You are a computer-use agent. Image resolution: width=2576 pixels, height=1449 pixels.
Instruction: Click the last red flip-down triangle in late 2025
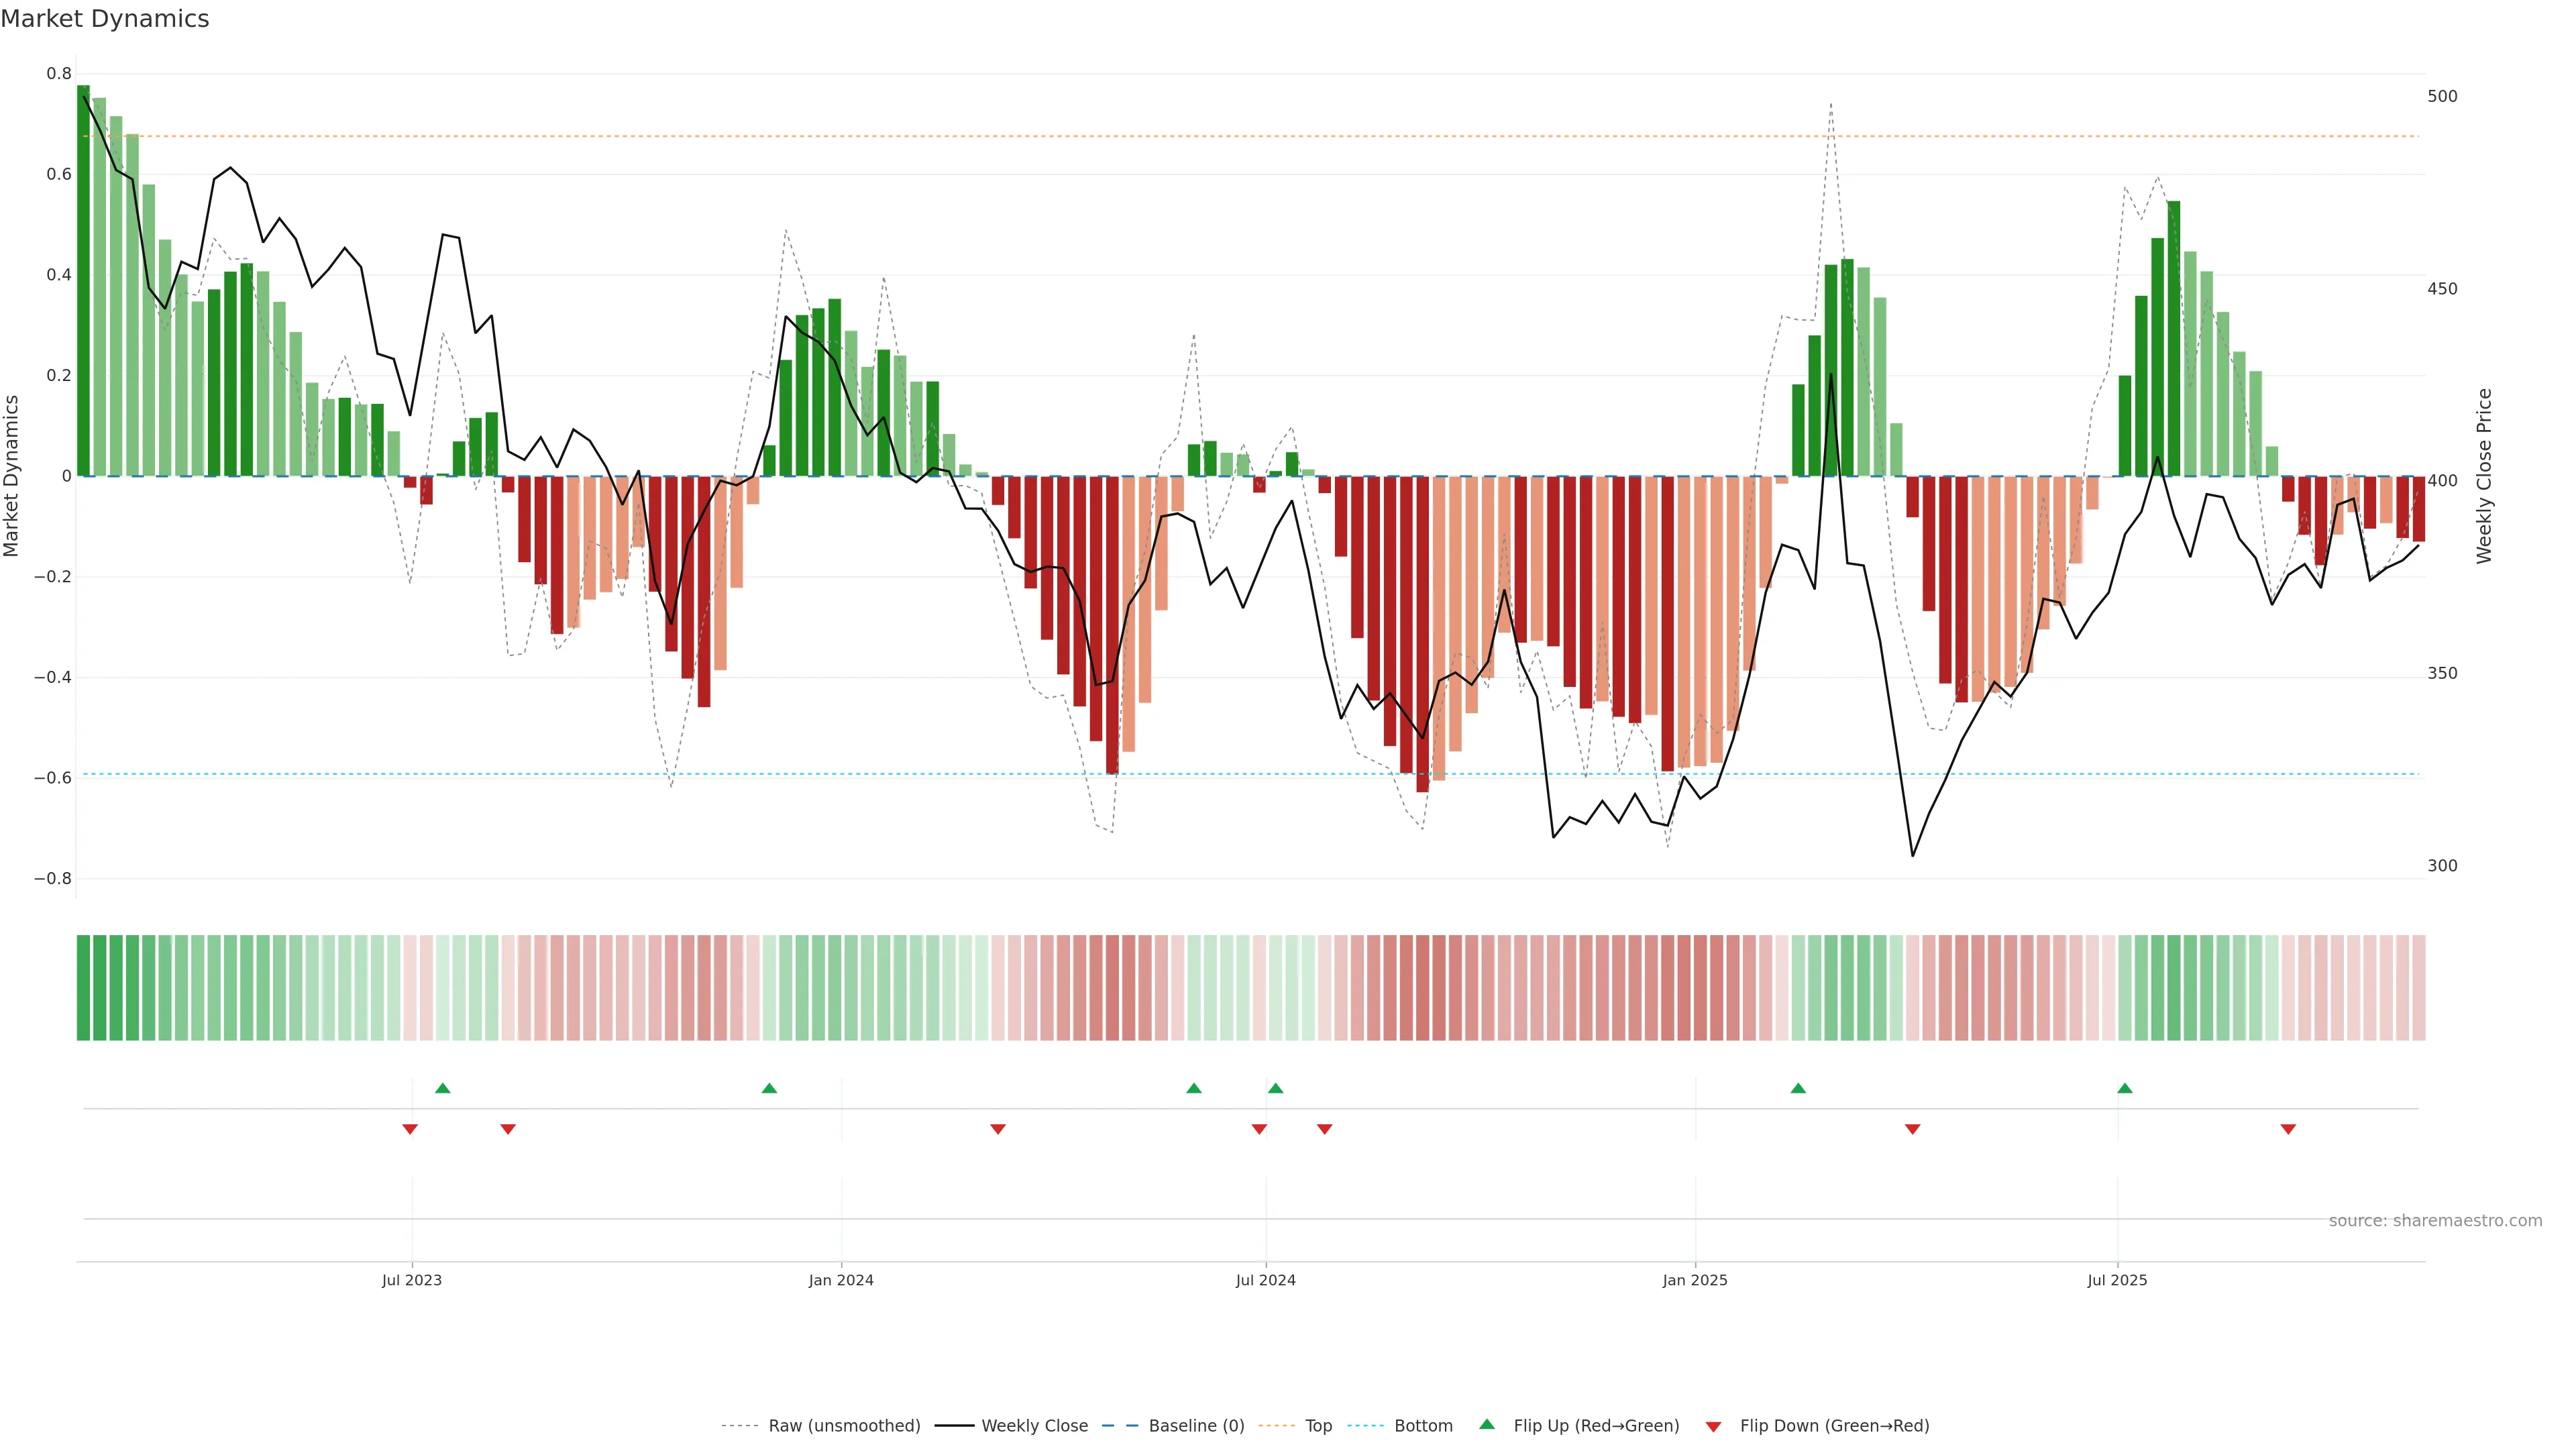tap(2288, 1129)
